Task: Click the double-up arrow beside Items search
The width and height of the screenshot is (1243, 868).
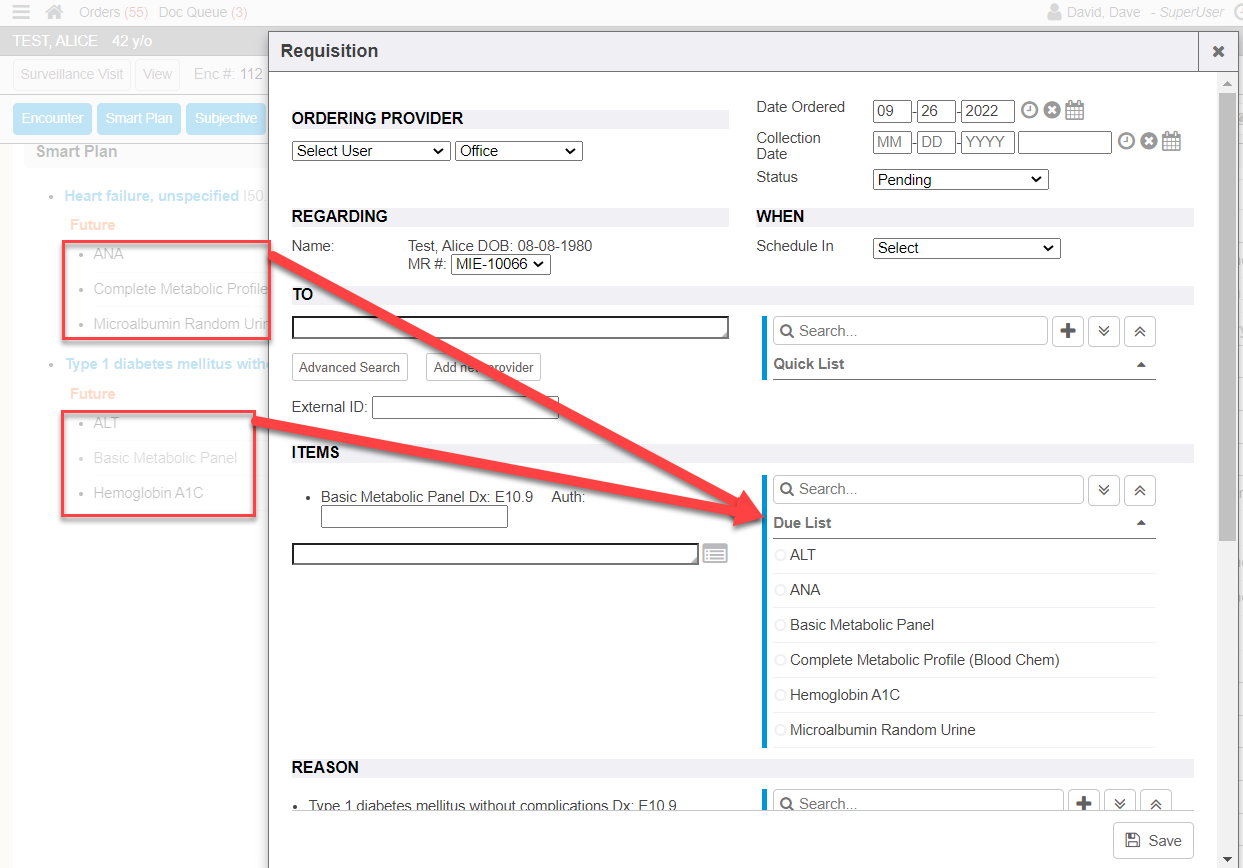Action: [1140, 490]
